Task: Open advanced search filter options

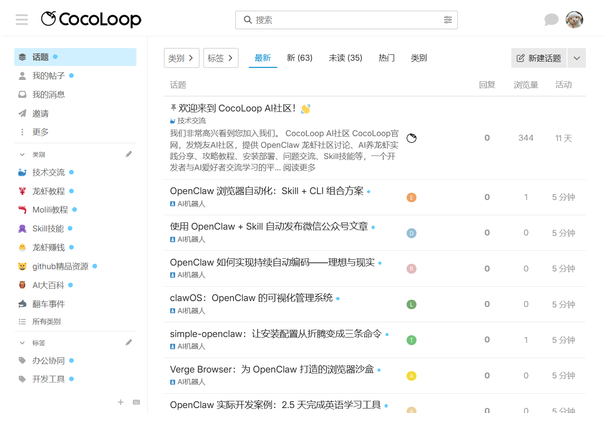Action: (x=447, y=20)
